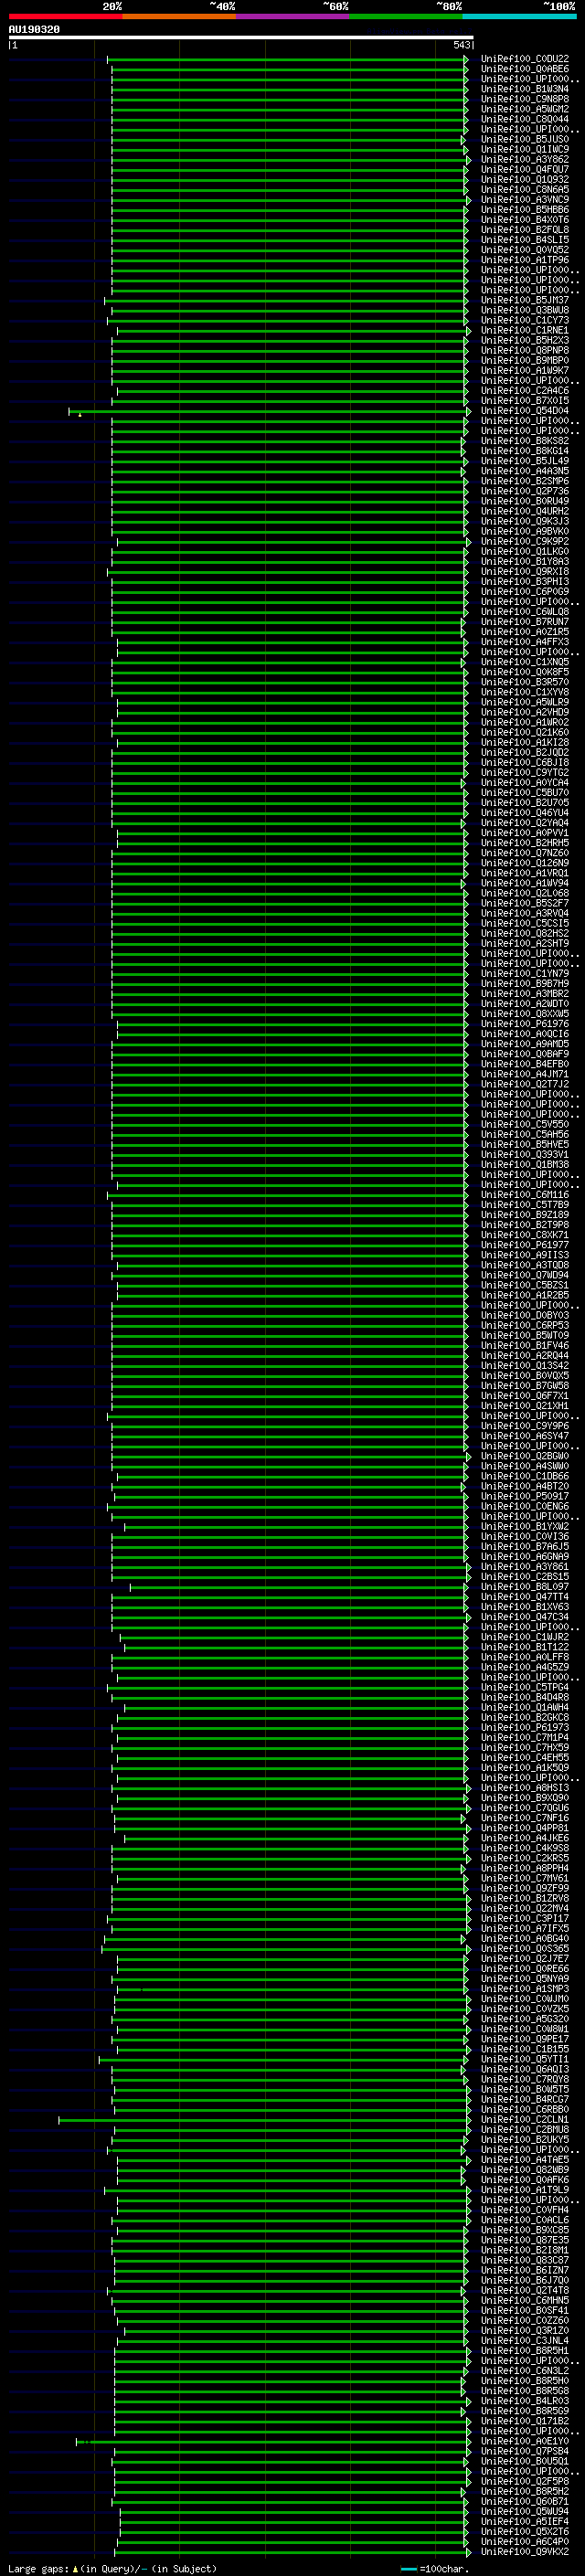Select the UniRef100_A1T9L9 label
This screenshot has width=585, height=2576.
[x=525, y=2190]
